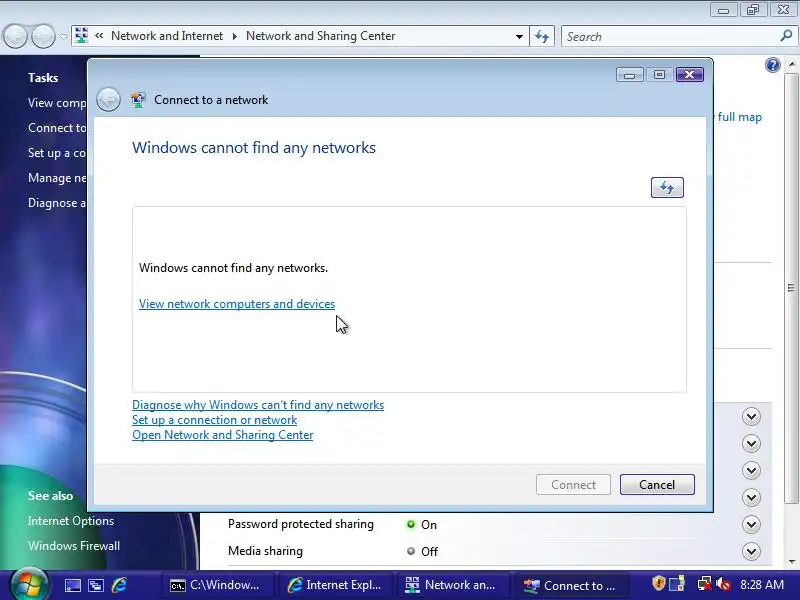Screen dimensions: 800x600
Task: Open Windows Firewall under See also
Action: tap(74, 546)
